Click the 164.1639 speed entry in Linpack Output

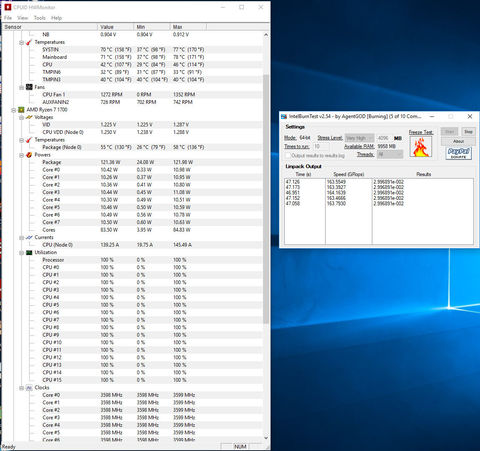pyautogui.click(x=336, y=193)
